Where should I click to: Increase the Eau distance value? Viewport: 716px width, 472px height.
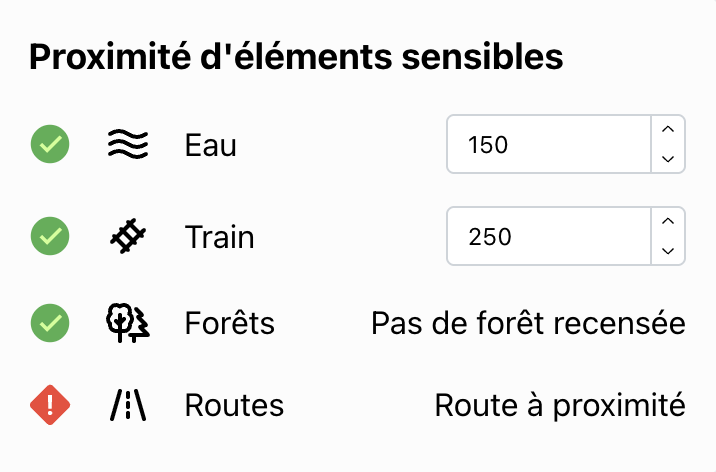[668, 130]
